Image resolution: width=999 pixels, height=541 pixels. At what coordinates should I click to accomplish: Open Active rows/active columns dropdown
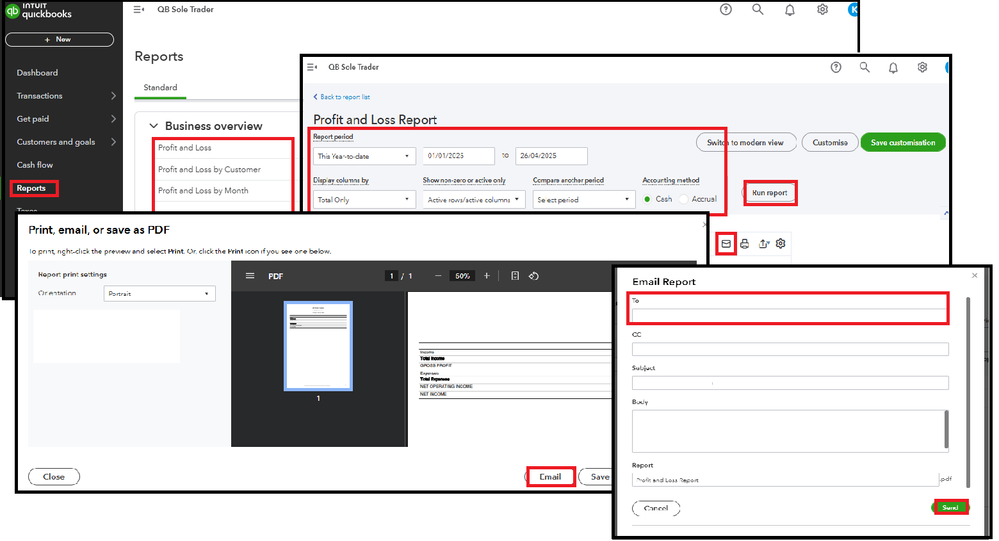[473, 199]
